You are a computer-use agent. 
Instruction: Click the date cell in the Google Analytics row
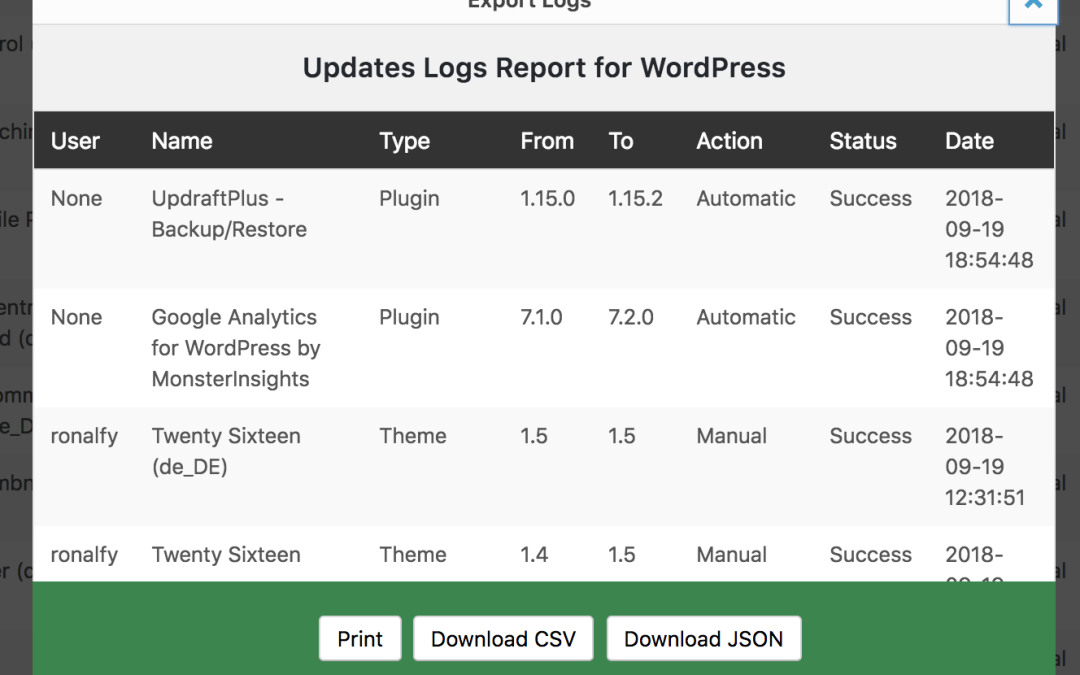pyautogui.click(x=989, y=348)
